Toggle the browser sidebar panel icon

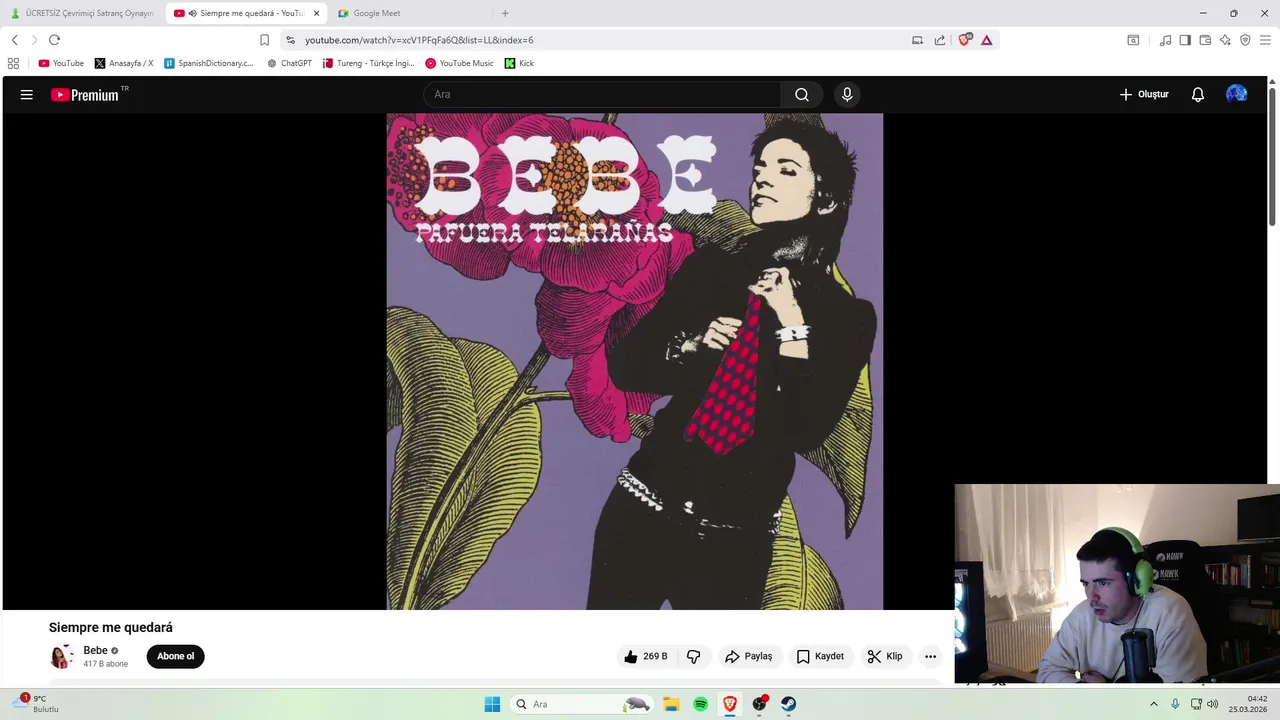[x=1185, y=40]
